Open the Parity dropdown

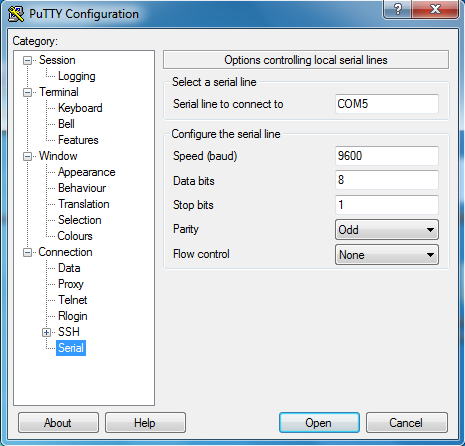point(387,230)
